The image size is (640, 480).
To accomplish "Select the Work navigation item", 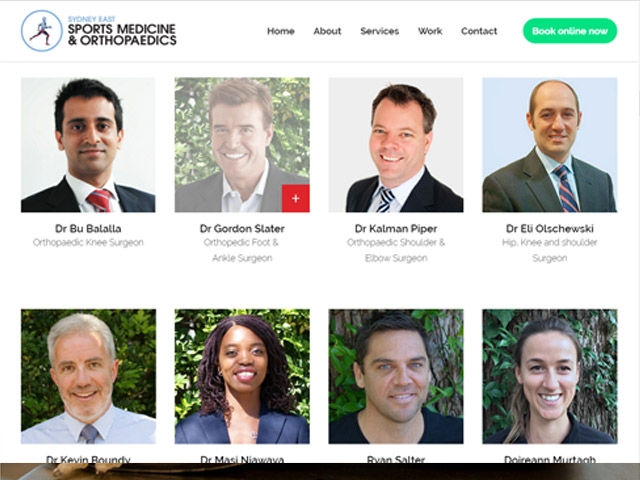I will pyautogui.click(x=430, y=31).
